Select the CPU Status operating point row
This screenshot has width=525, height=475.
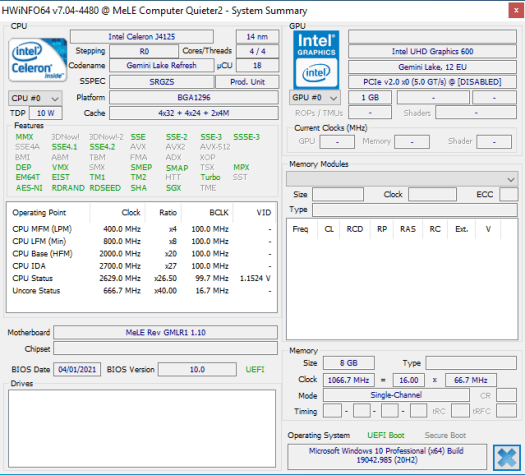(141, 278)
